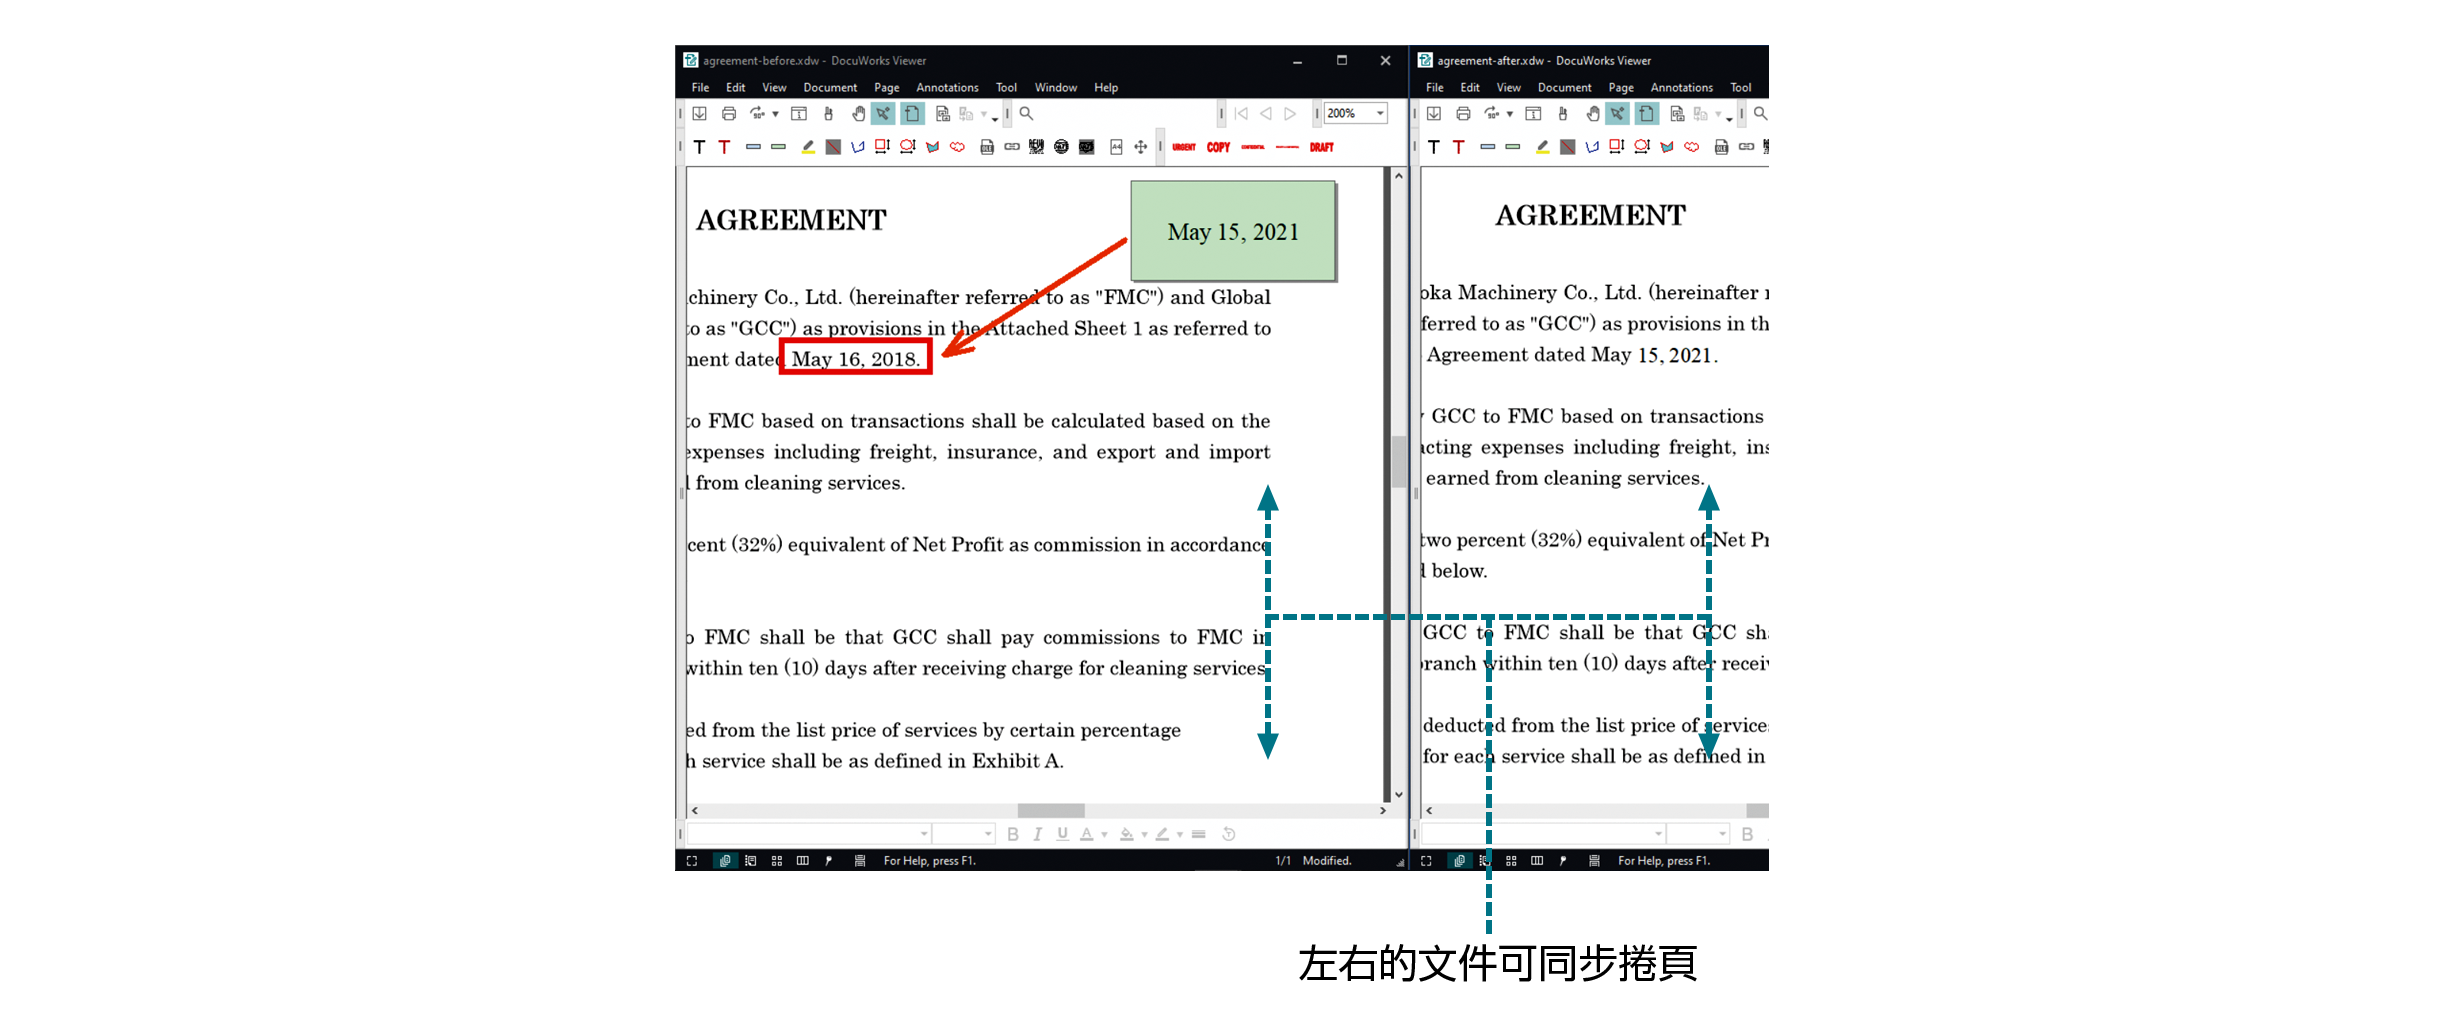This screenshot has height=1010, width=2460.
Task: Click the Bold button in left formatting bar
Action: [1013, 834]
